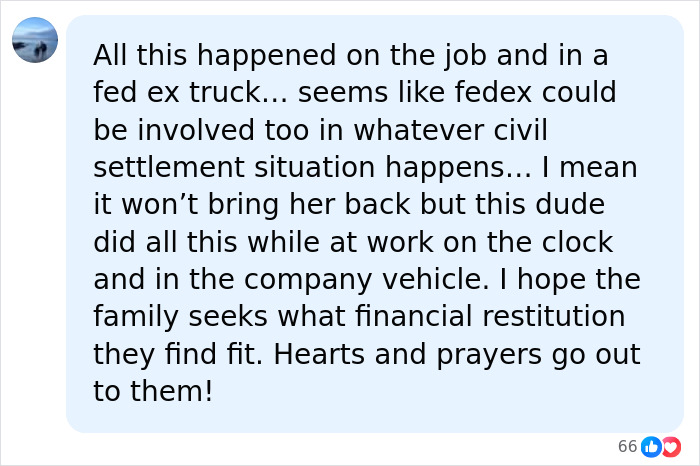Viewport: 700px width, 466px height.
Task: Click the 66 reactions count
Action: click(x=627, y=446)
